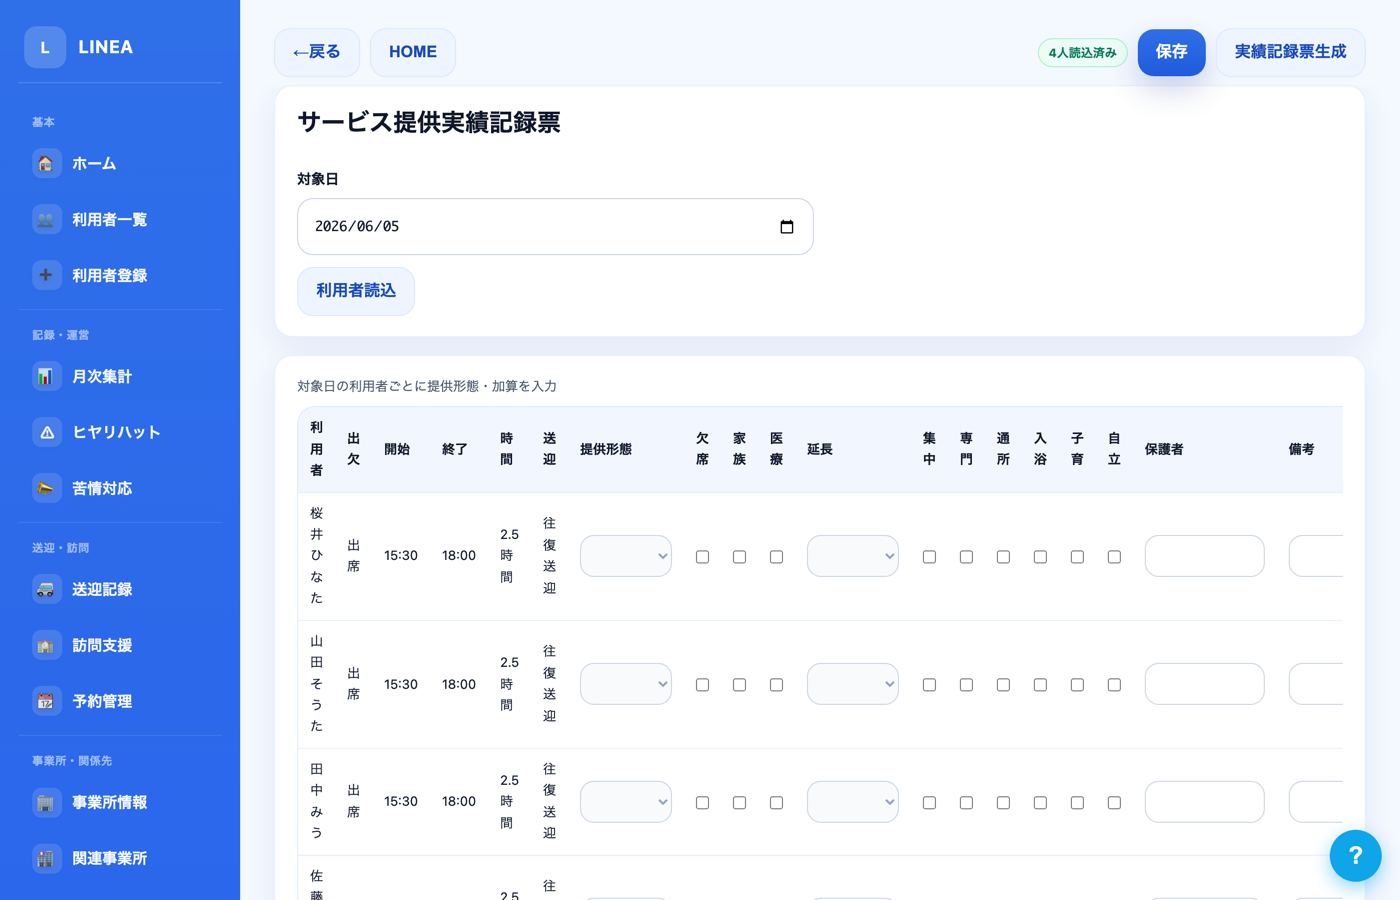Click 保護者 column header
The image size is (1400, 900).
click(1164, 449)
